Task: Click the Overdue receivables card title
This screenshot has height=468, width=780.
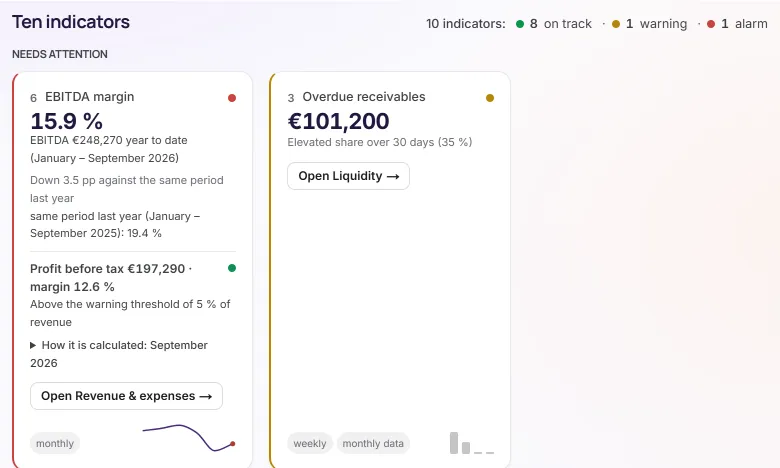Action: [364, 97]
